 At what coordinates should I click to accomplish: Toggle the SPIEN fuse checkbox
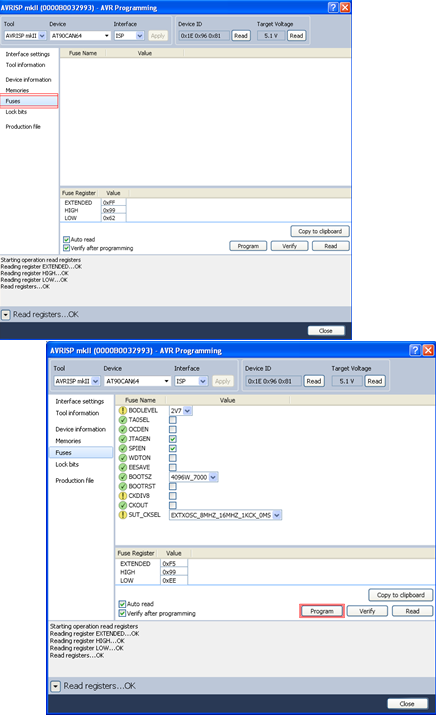pos(173,449)
